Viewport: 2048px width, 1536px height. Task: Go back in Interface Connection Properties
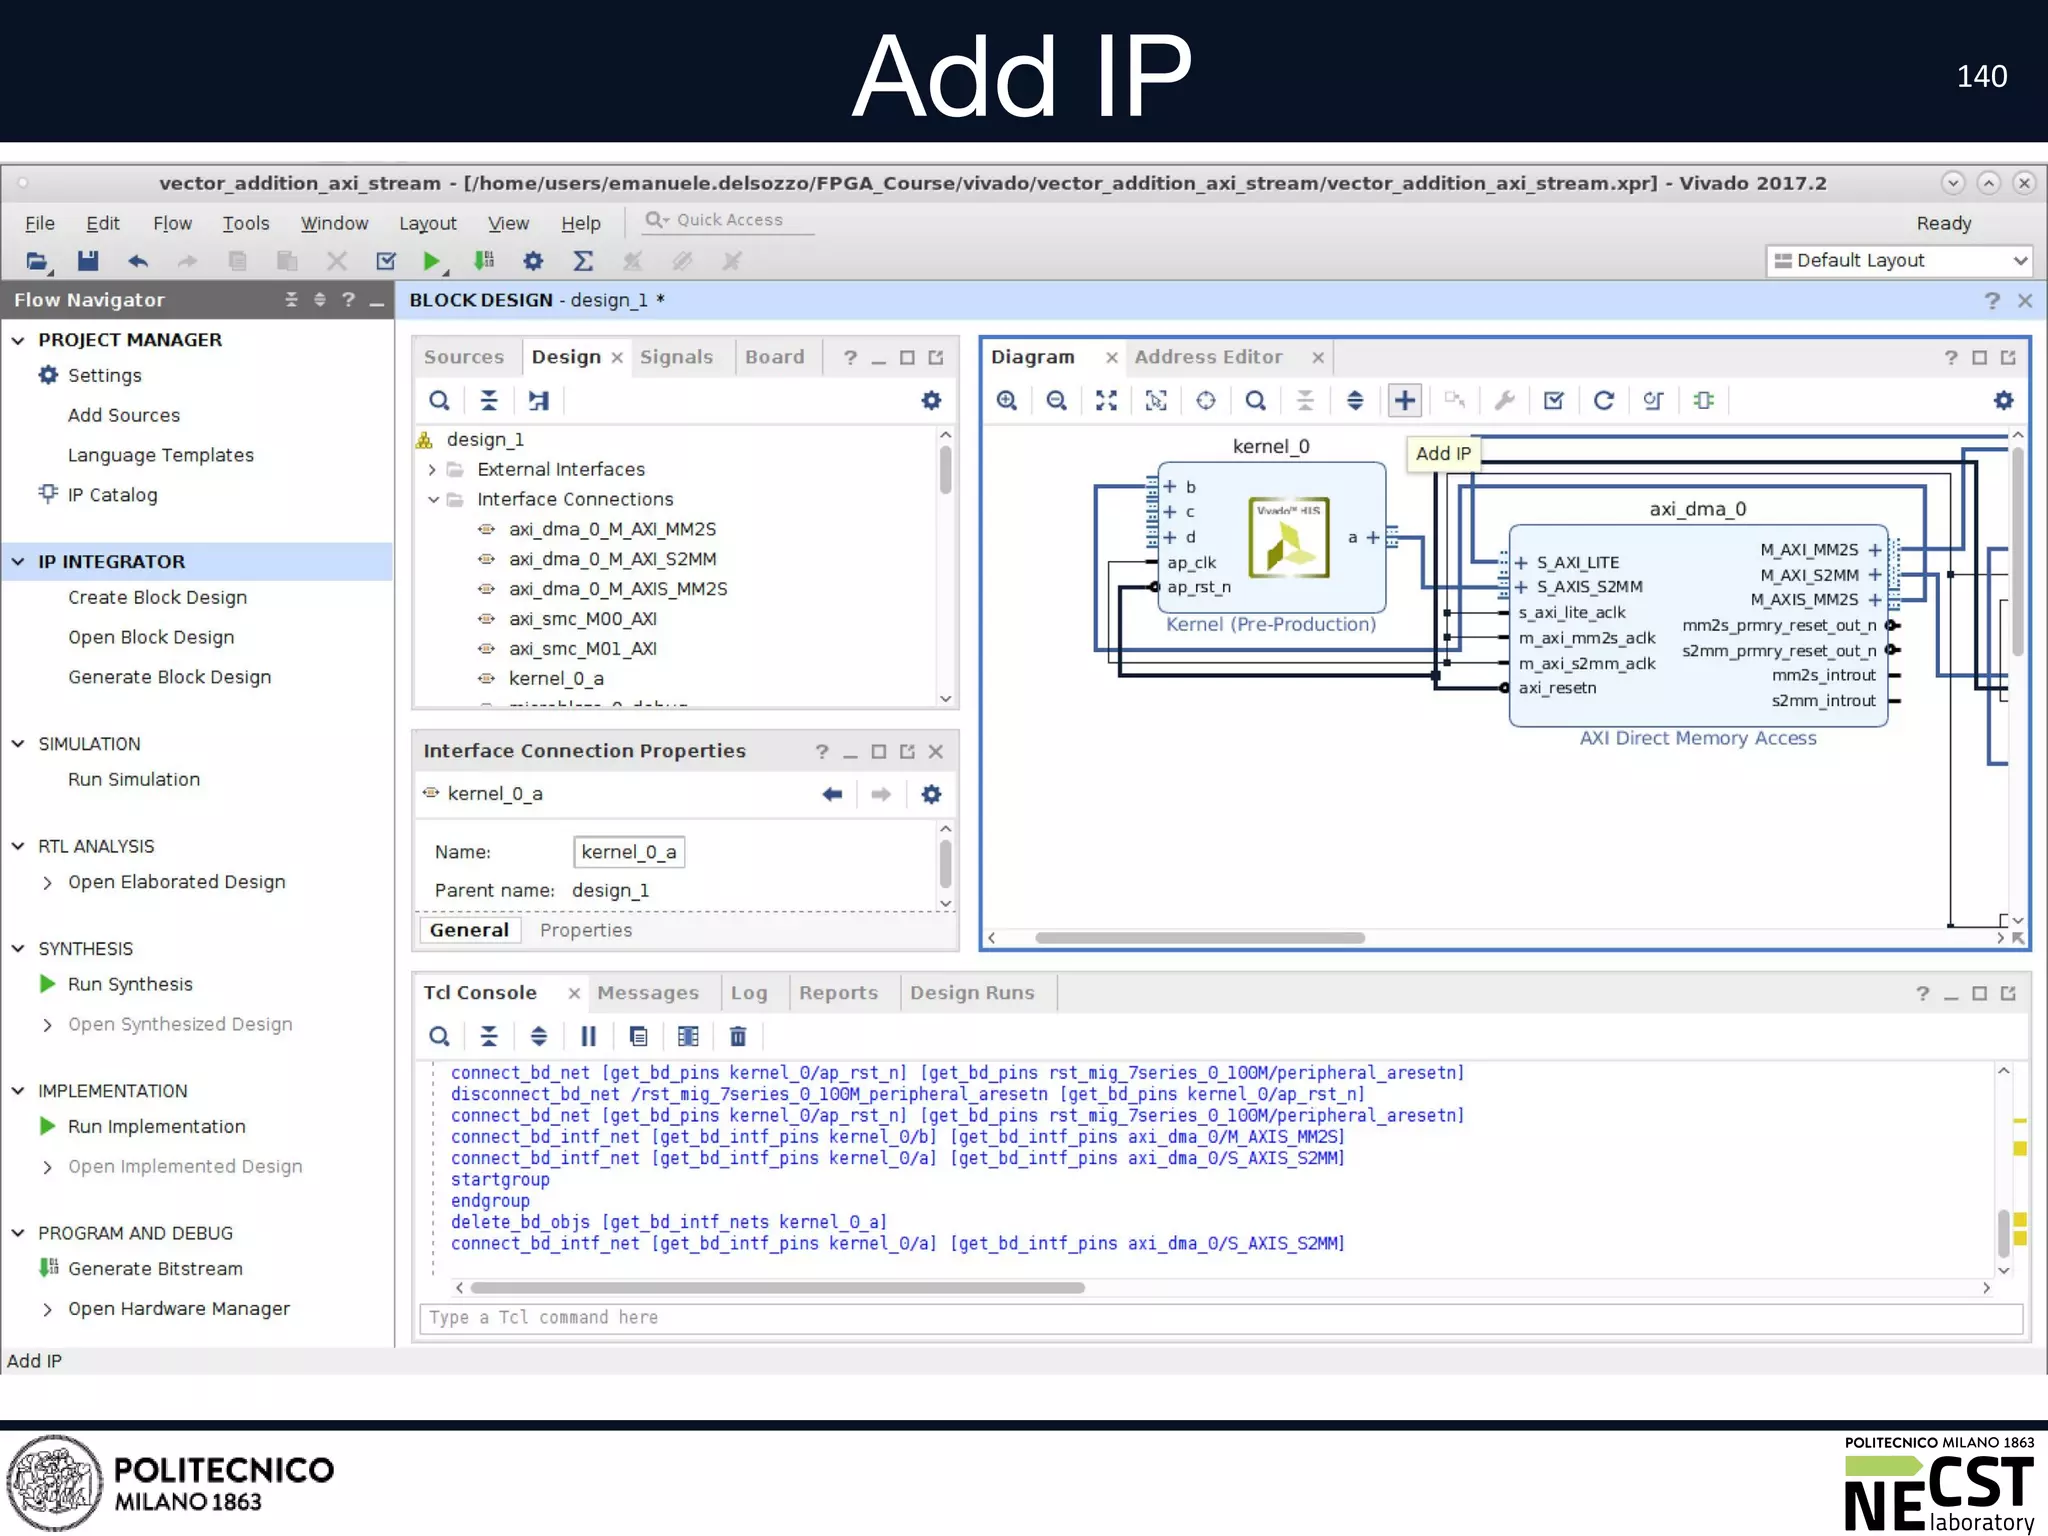coord(832,794)
